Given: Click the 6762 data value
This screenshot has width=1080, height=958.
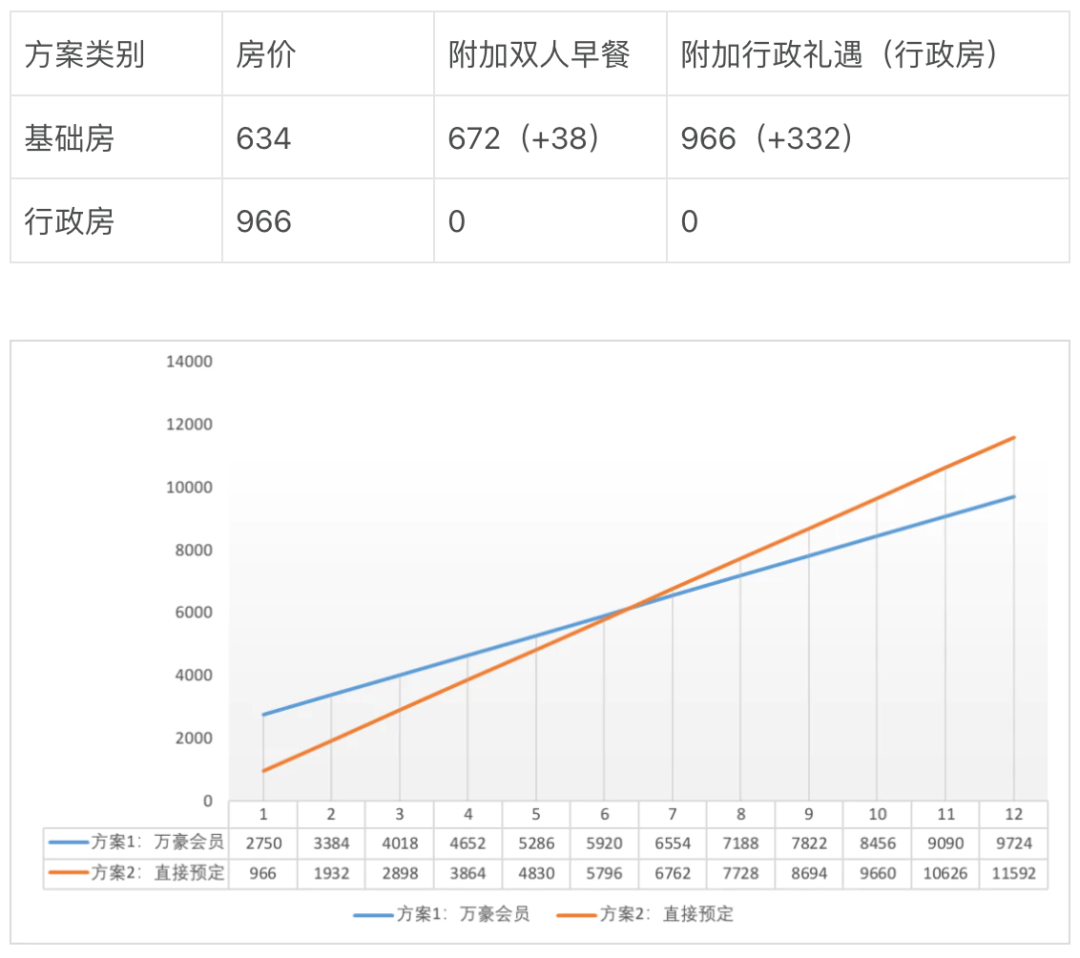Looking at the screenshot, I should 672,874.
